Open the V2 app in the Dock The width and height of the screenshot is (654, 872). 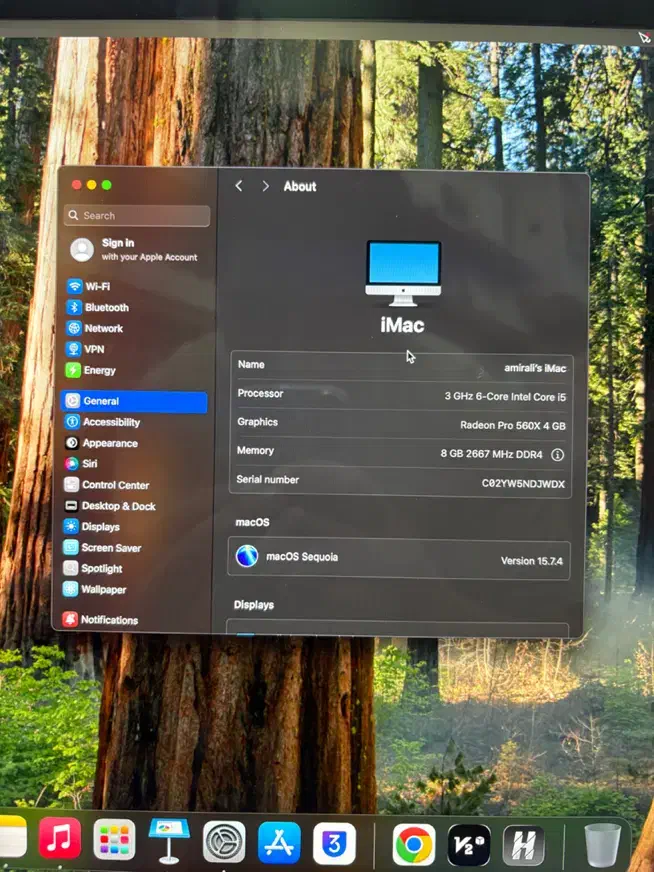pos(469,845)
